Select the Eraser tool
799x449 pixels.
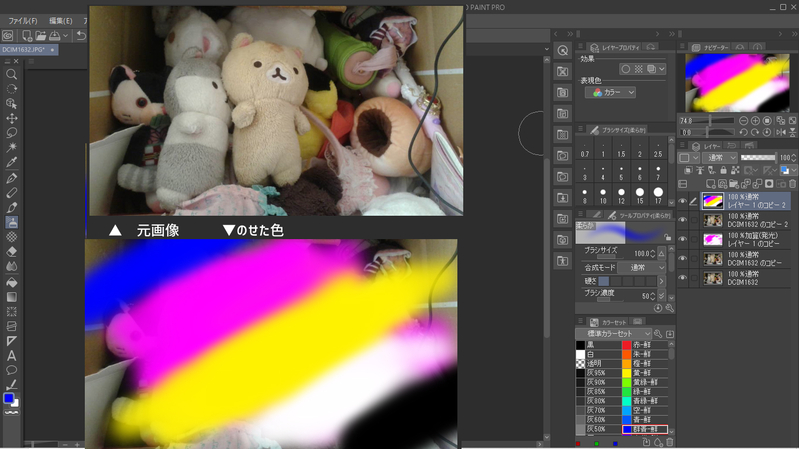pyautogui.click(x=11, y=252)
